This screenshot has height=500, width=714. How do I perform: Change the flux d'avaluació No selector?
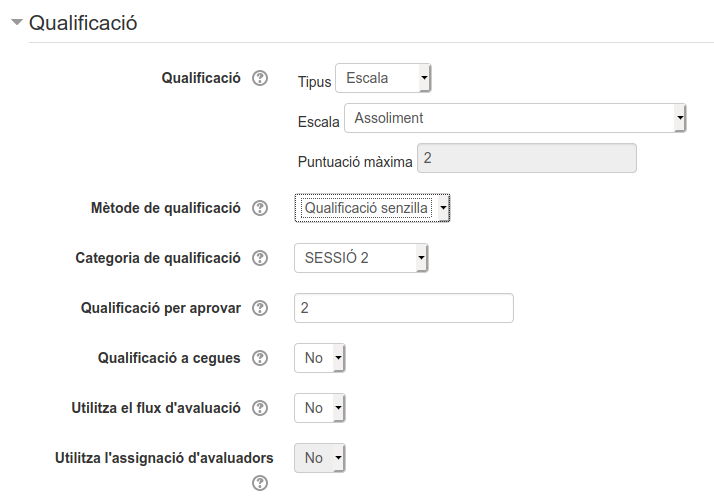(x=320, y=408)
